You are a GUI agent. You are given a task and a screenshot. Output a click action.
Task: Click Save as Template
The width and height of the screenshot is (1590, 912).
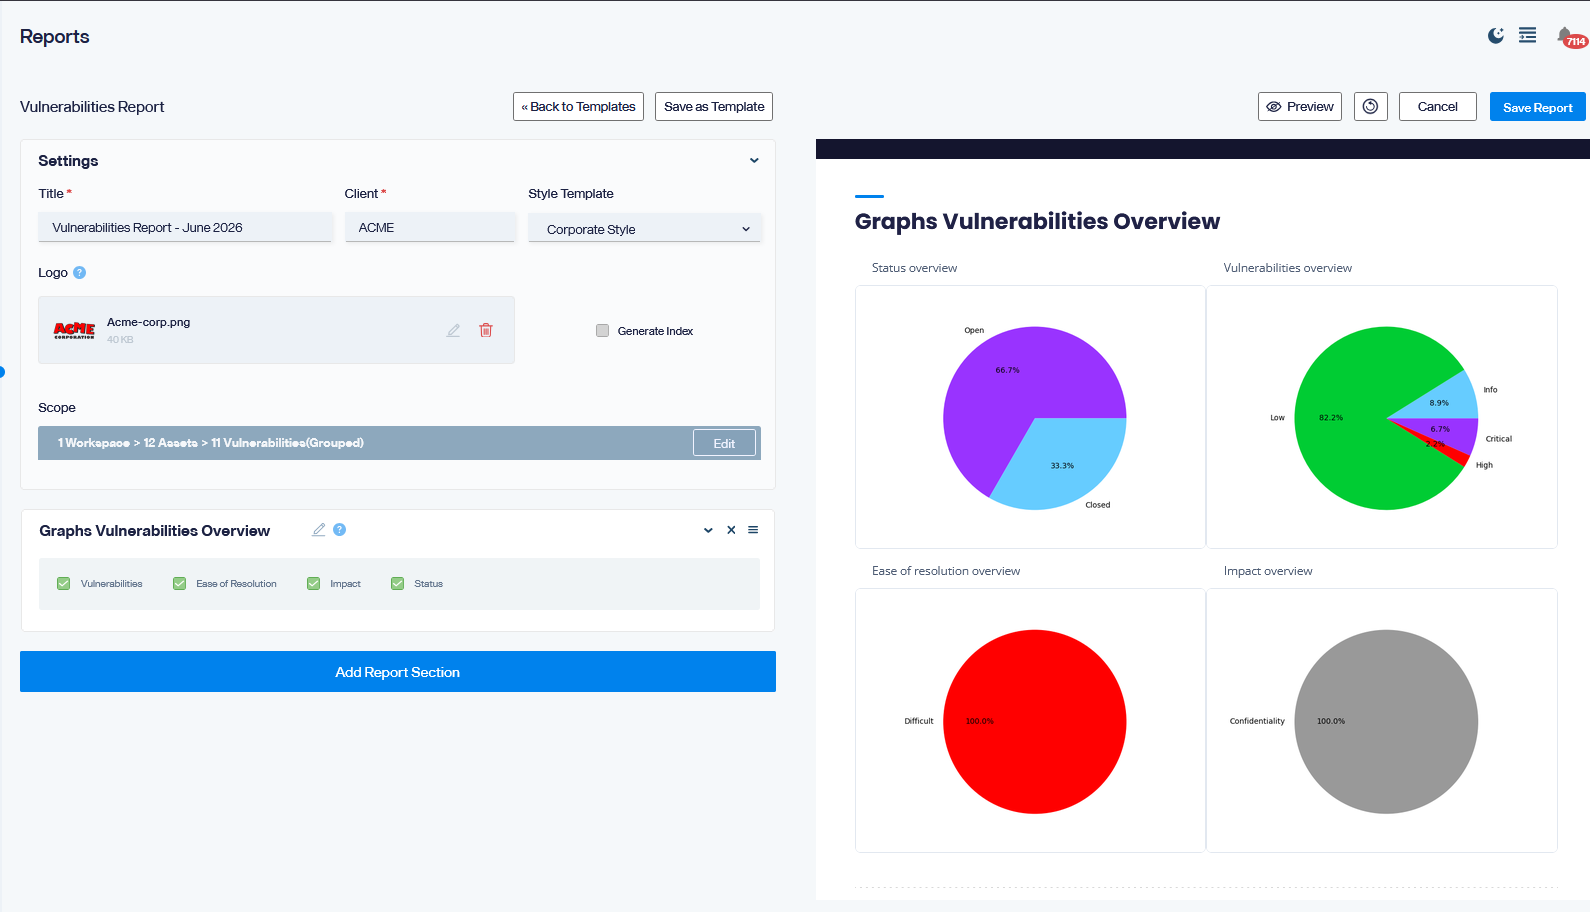click(x=714, y=107)
